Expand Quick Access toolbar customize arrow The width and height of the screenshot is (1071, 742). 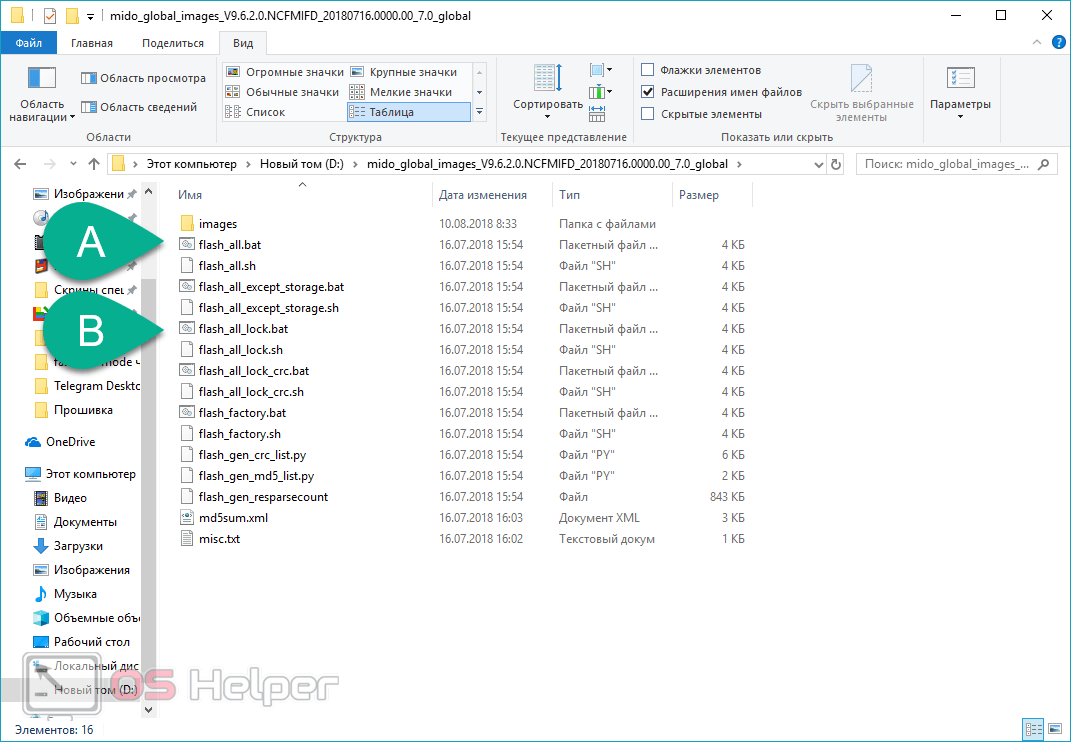coord(90,16)
